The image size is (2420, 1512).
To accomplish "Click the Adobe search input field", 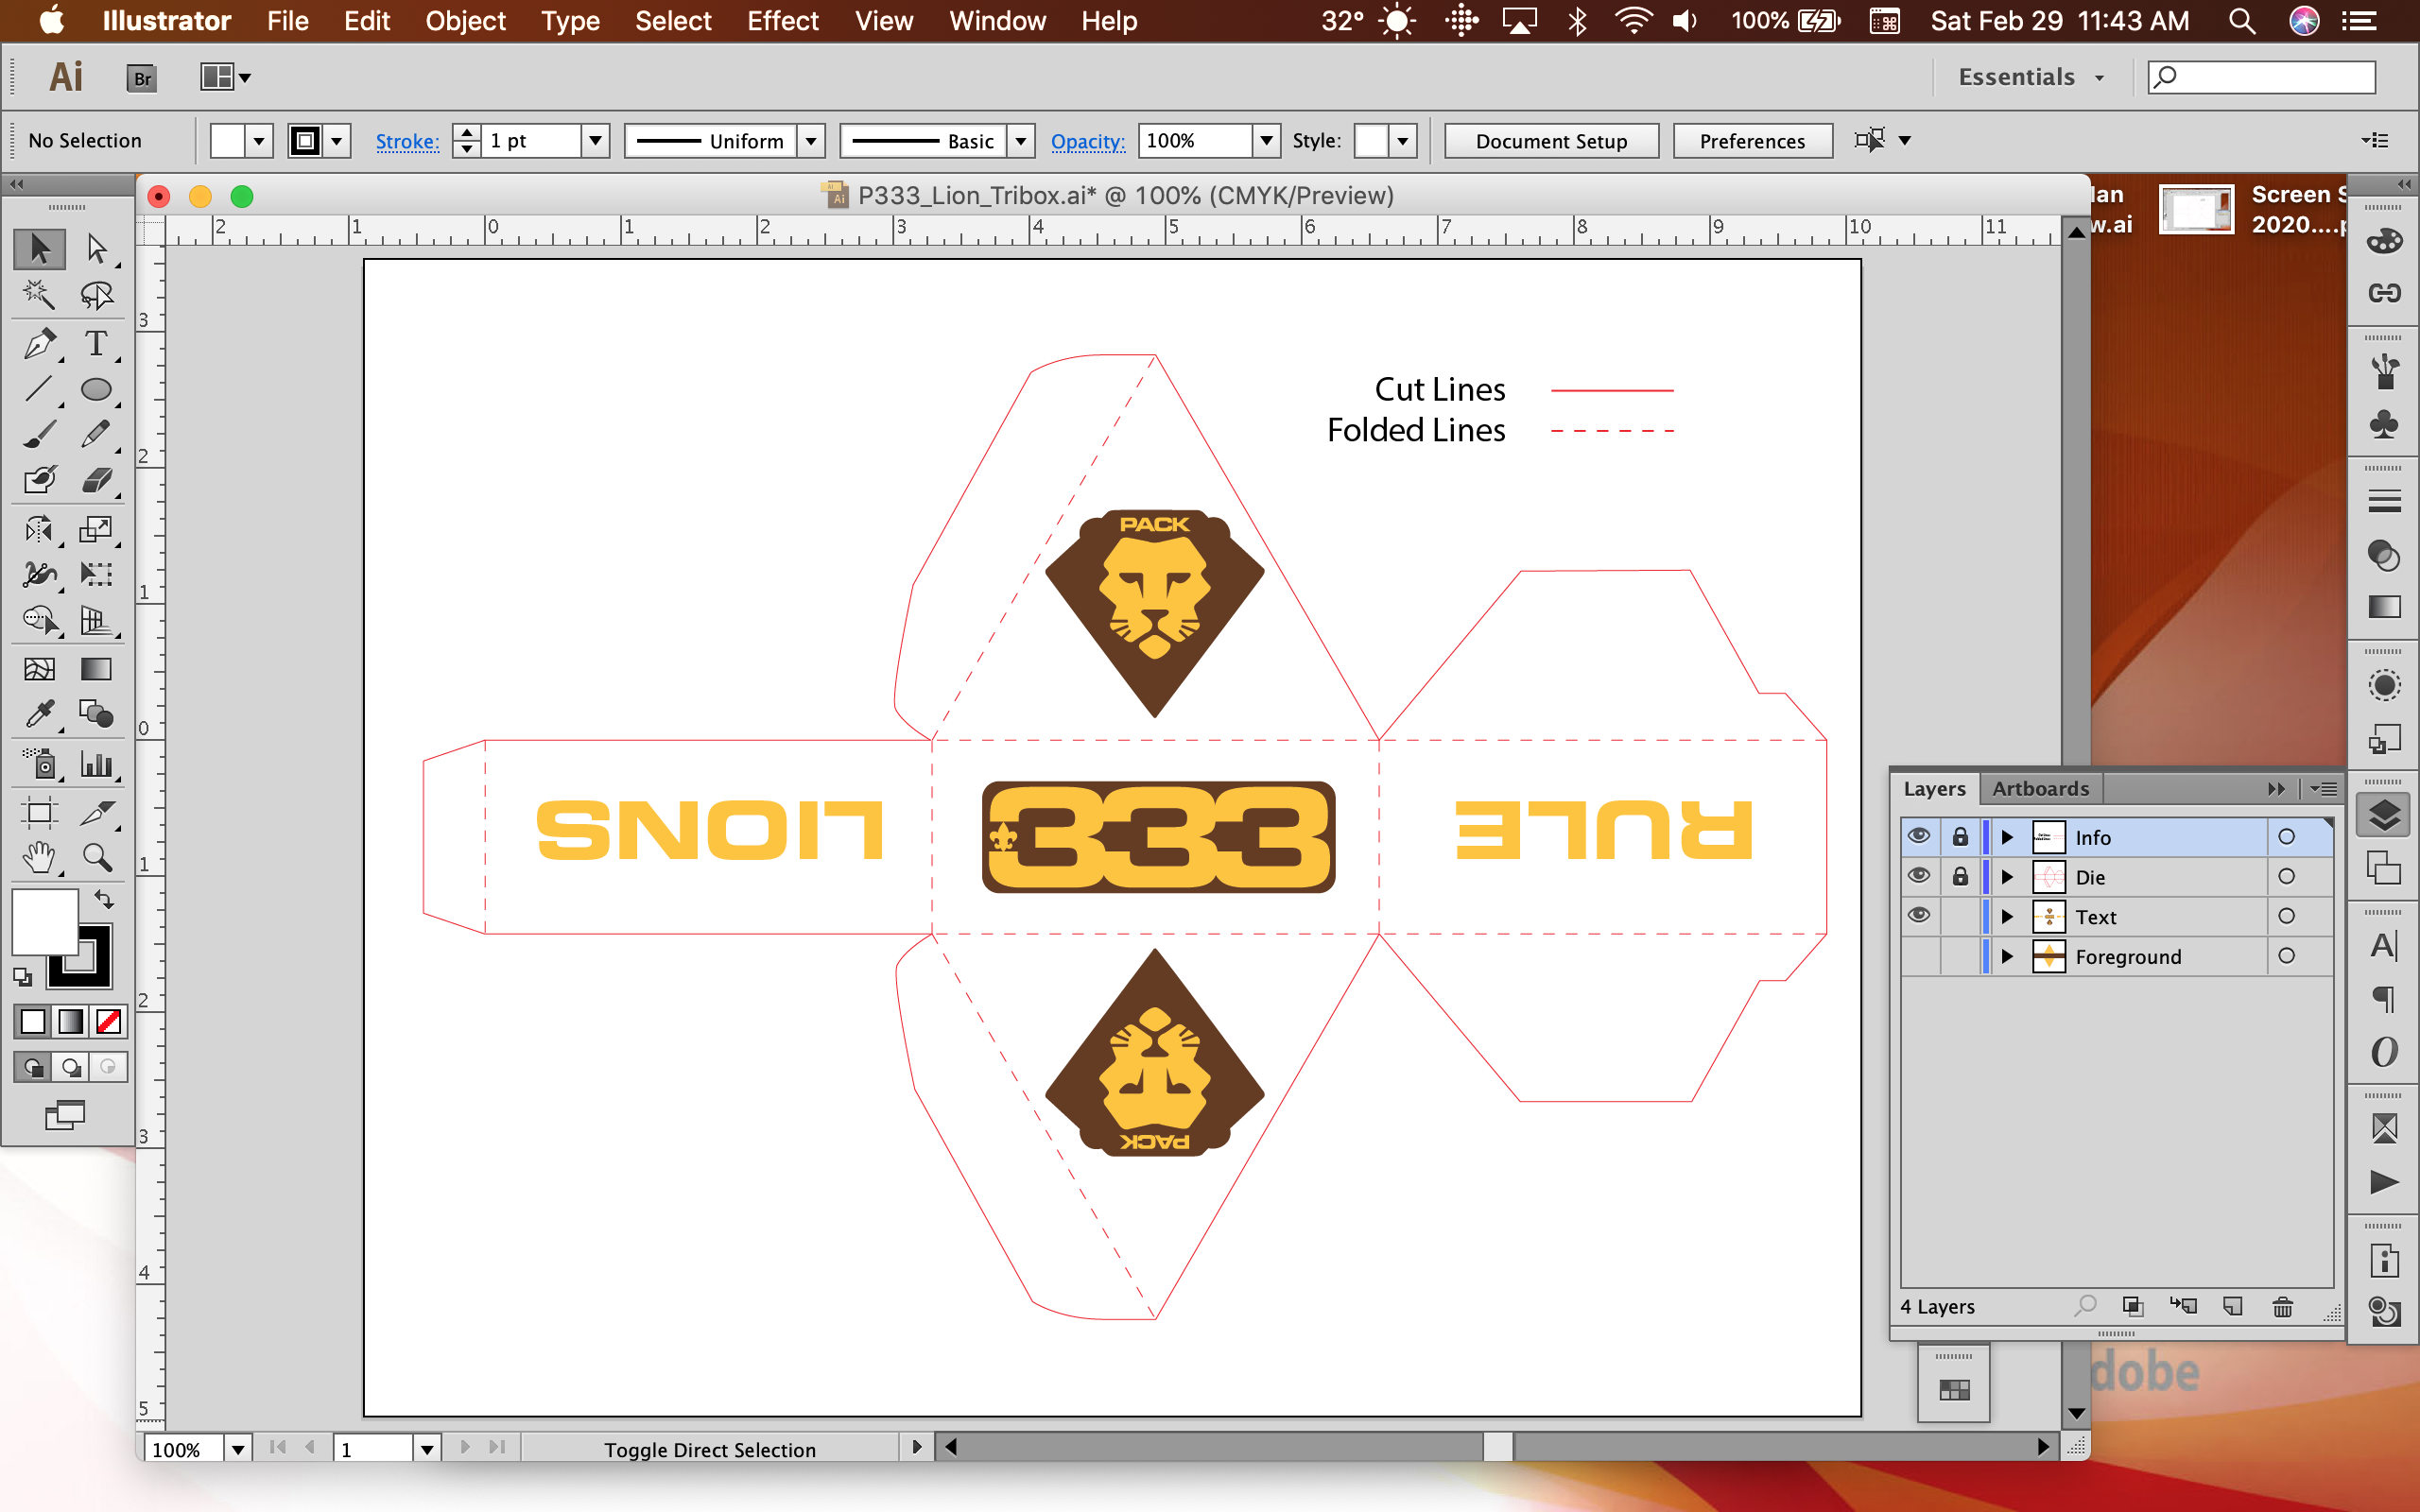I will pyautogui.click(x=2262, y=77).
